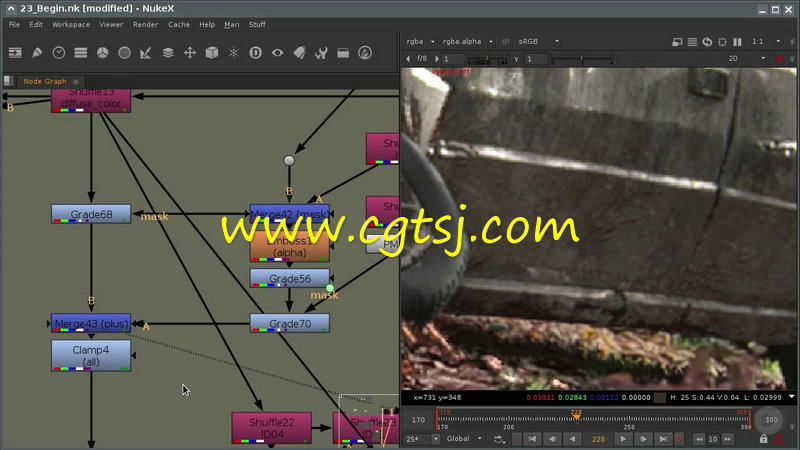Open the Time nodes clock menu
Screen dimensions: 800x450
(x=59, y=53)
